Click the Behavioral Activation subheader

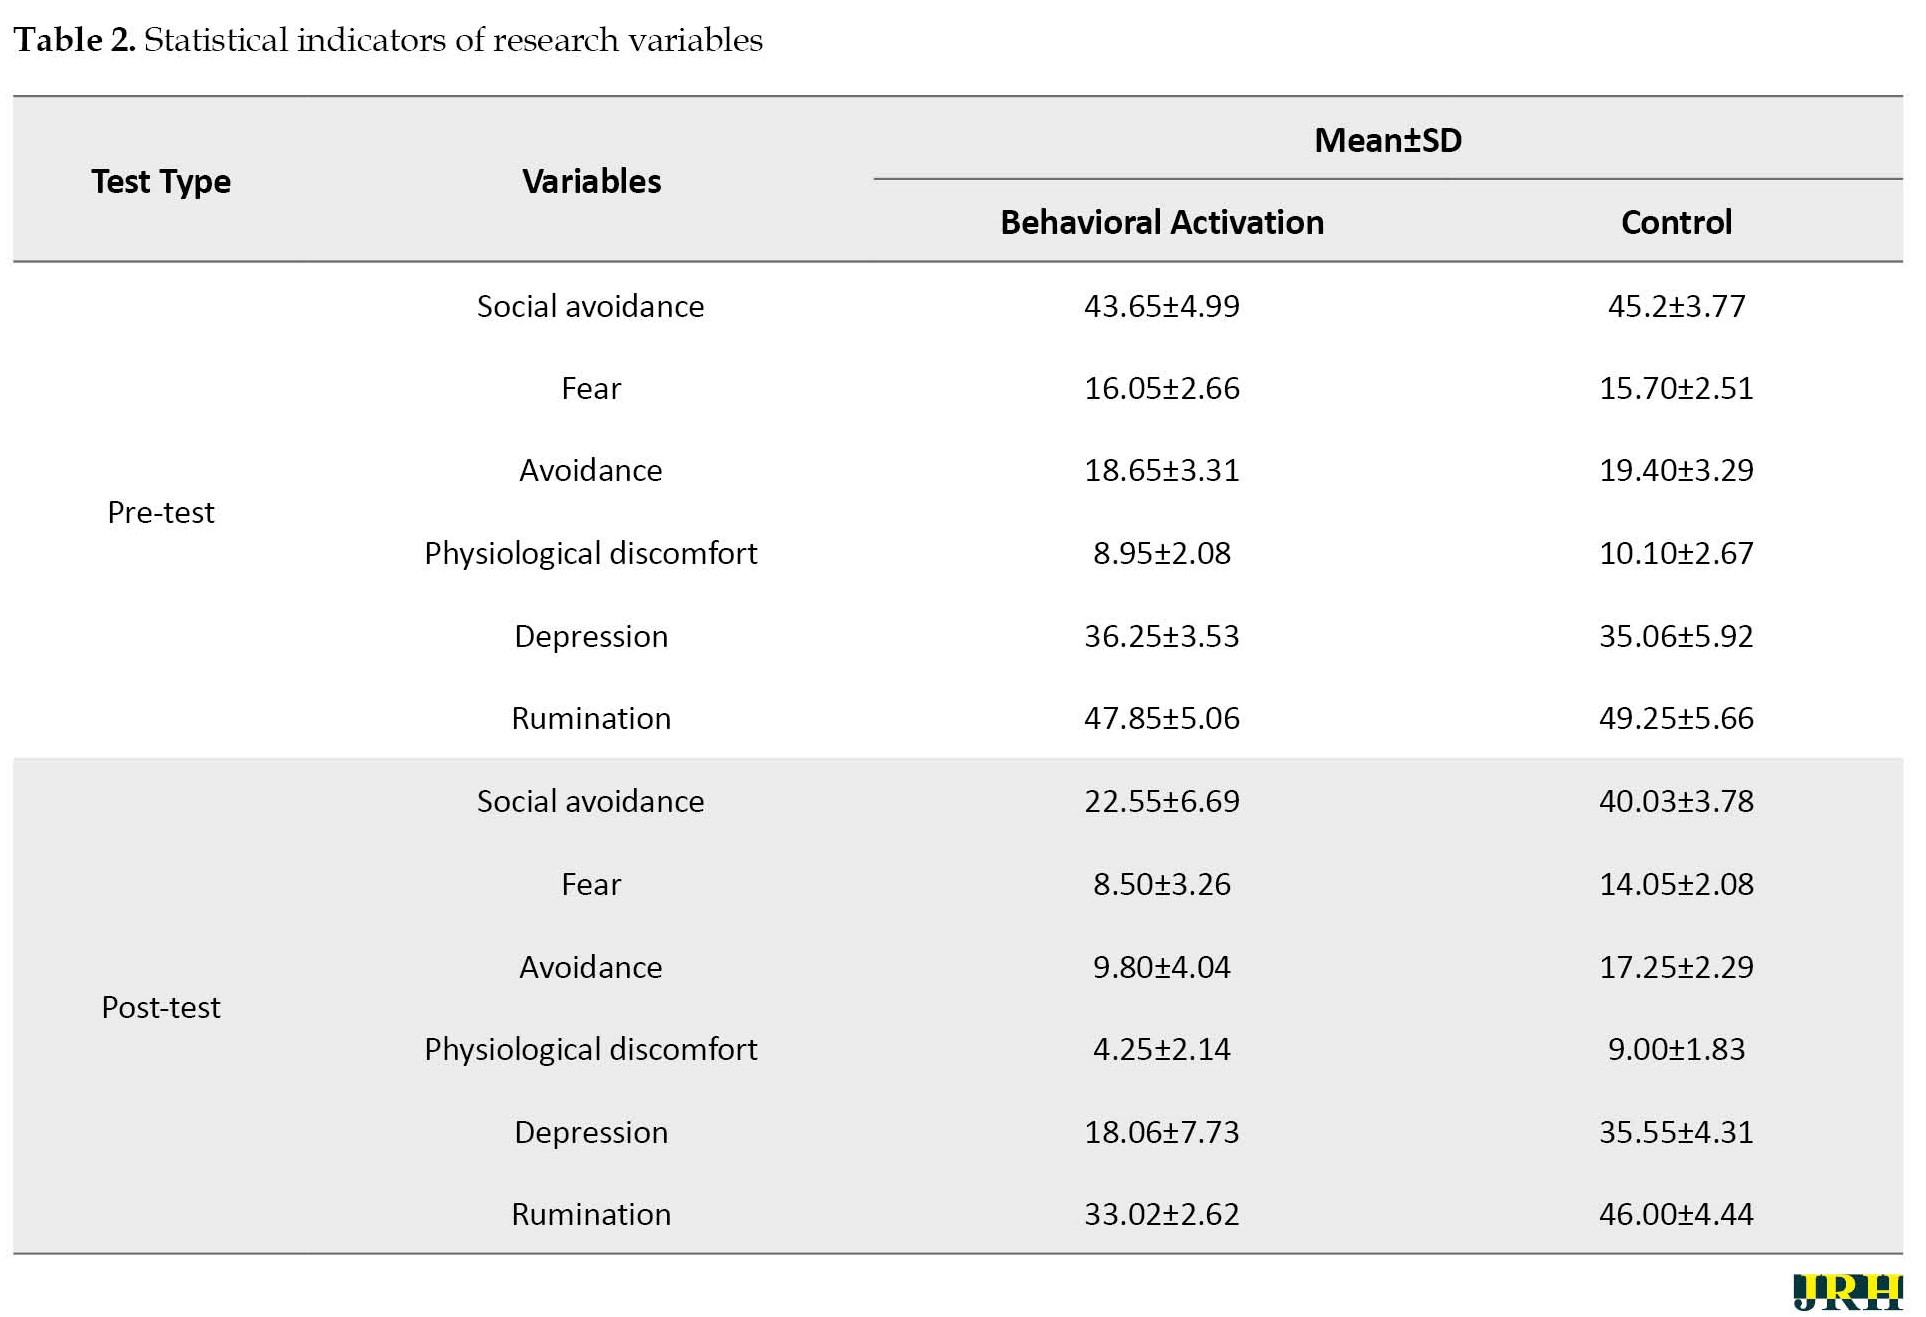1162,222
